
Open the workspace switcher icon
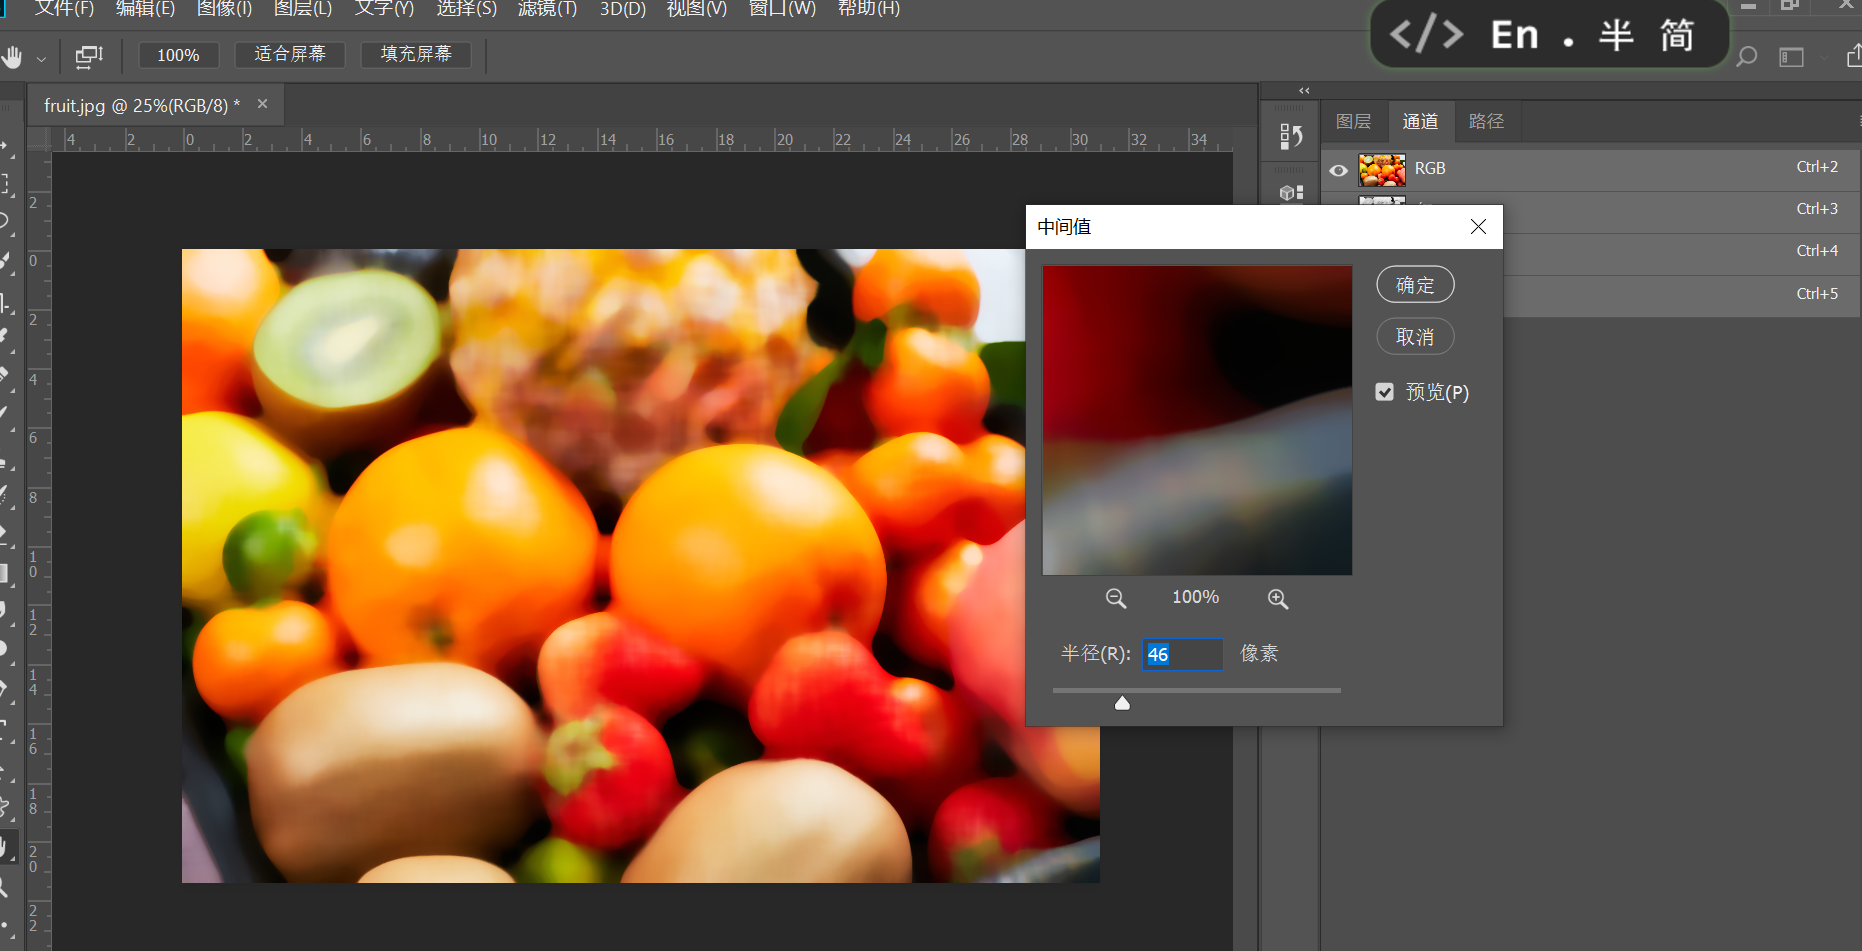pos(1791,57)
